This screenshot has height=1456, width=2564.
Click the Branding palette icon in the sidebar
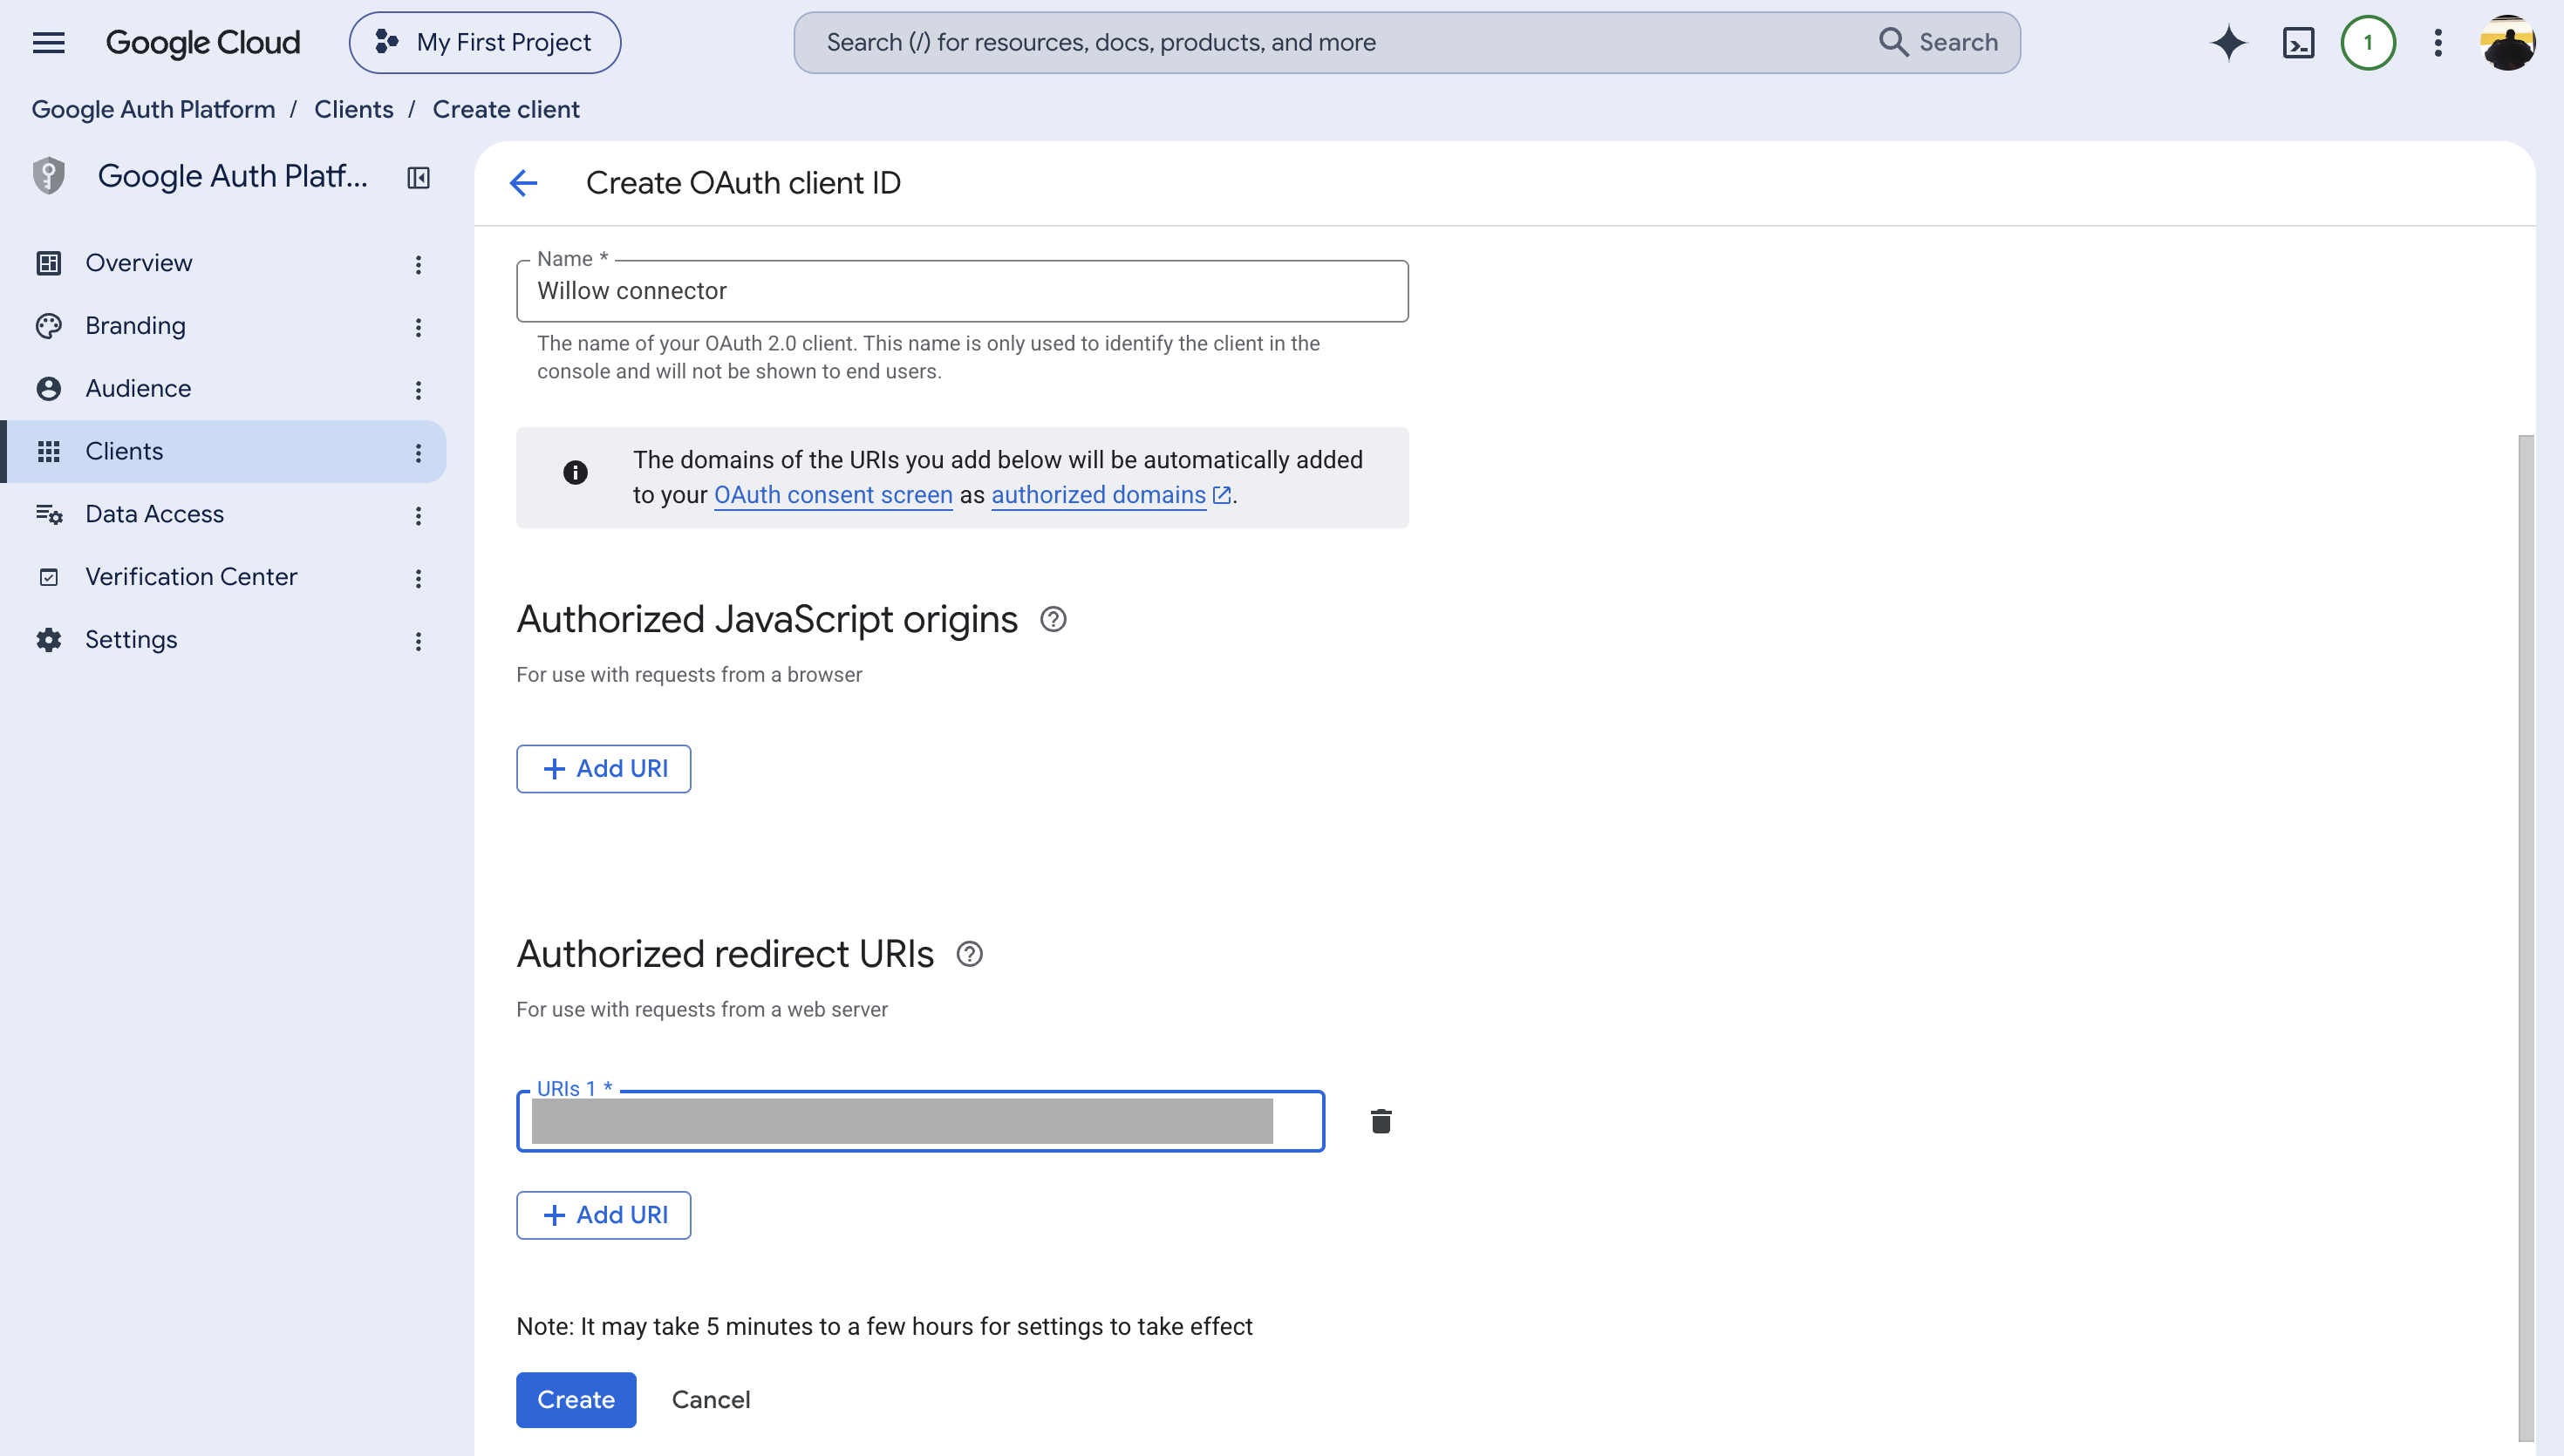coord(48,326)
